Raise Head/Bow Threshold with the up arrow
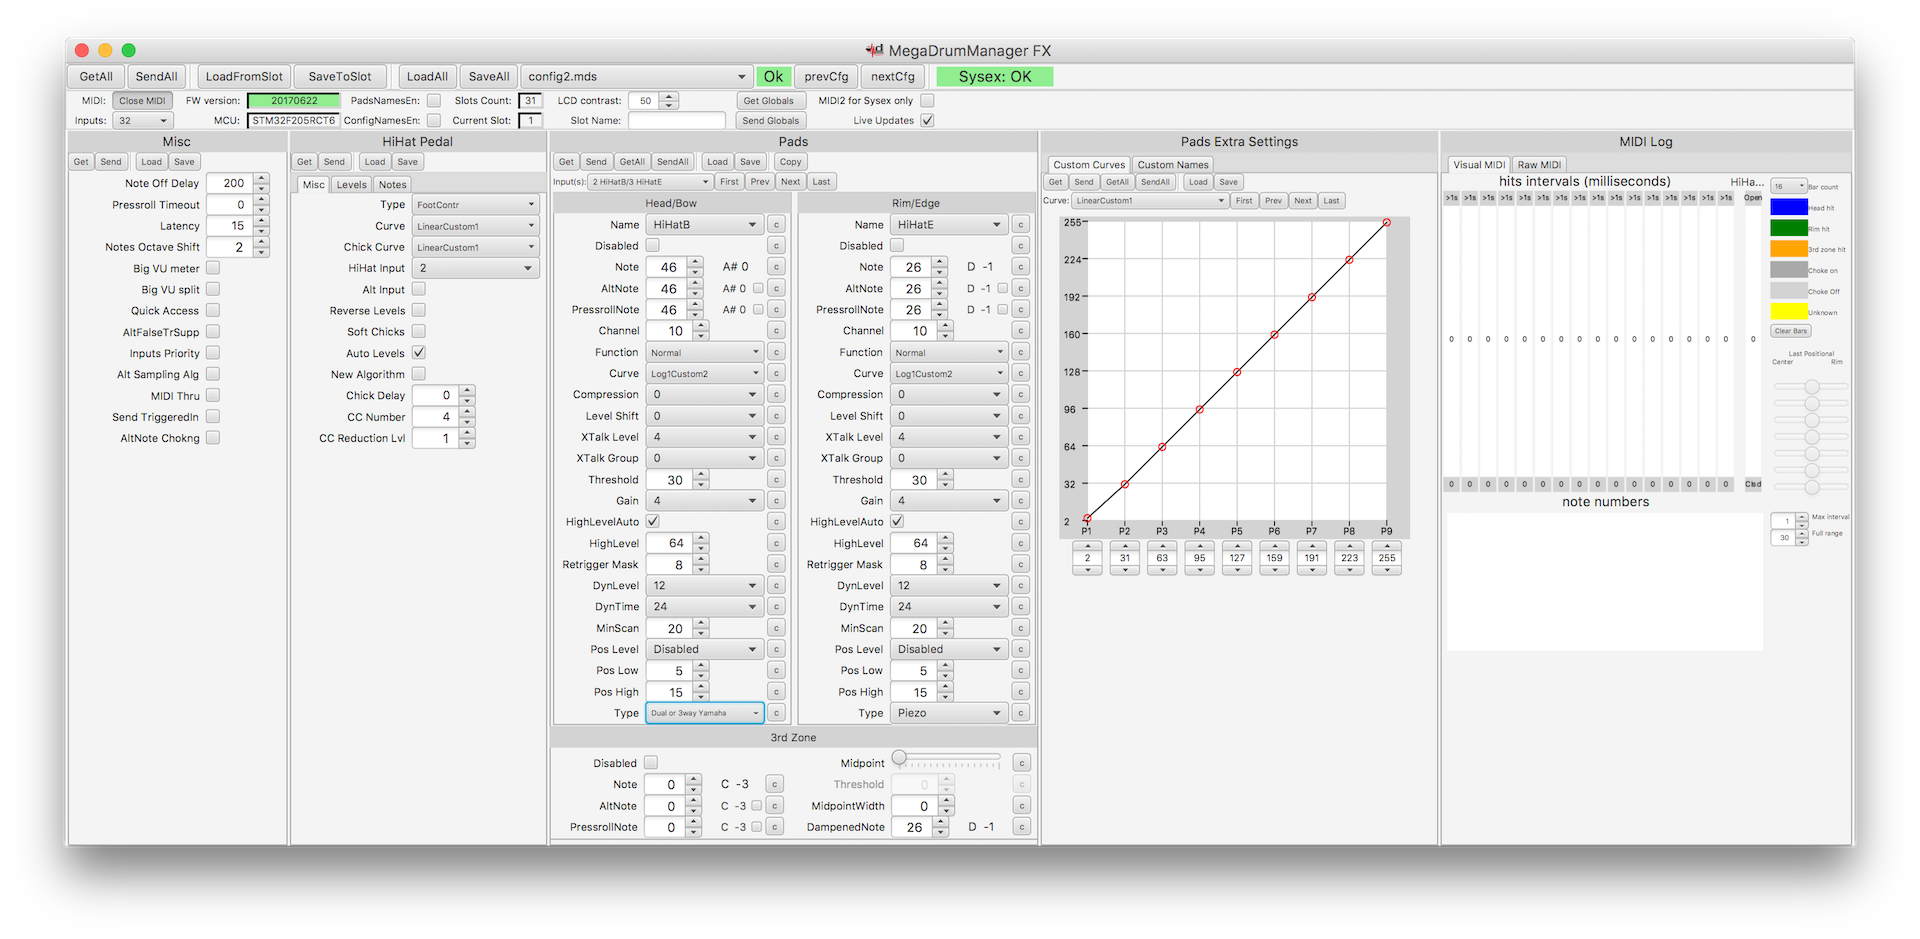This screenshot has height=939, width=1920. [701, 475]
